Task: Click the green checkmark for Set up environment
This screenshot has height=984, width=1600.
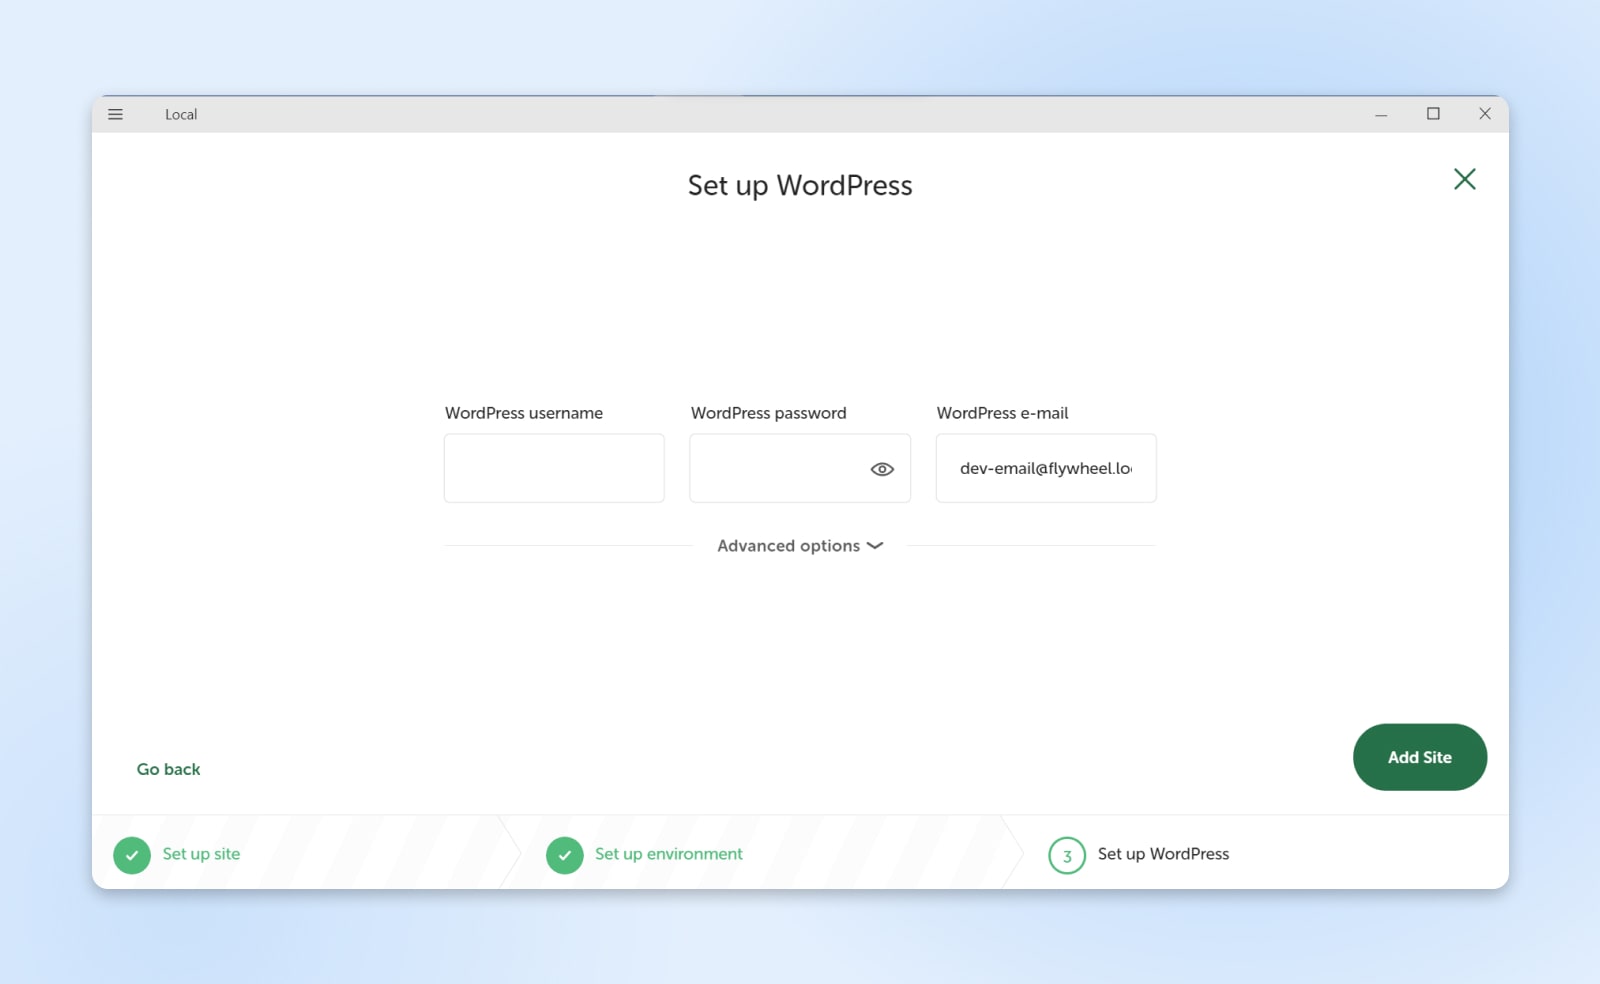Action: (x=565, y=855)
